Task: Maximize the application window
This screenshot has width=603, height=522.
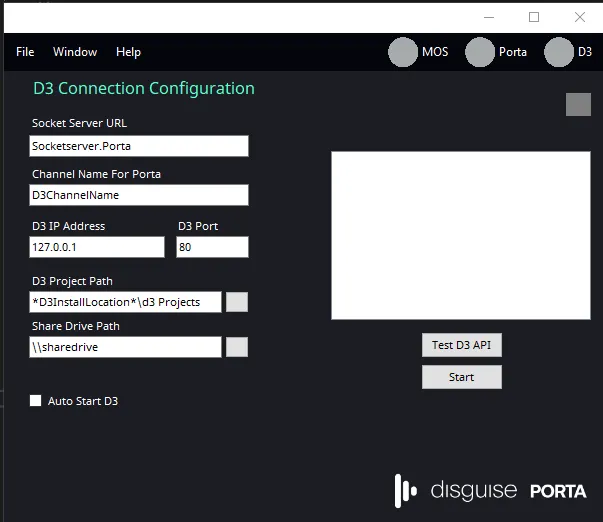Action: [534, 17]
